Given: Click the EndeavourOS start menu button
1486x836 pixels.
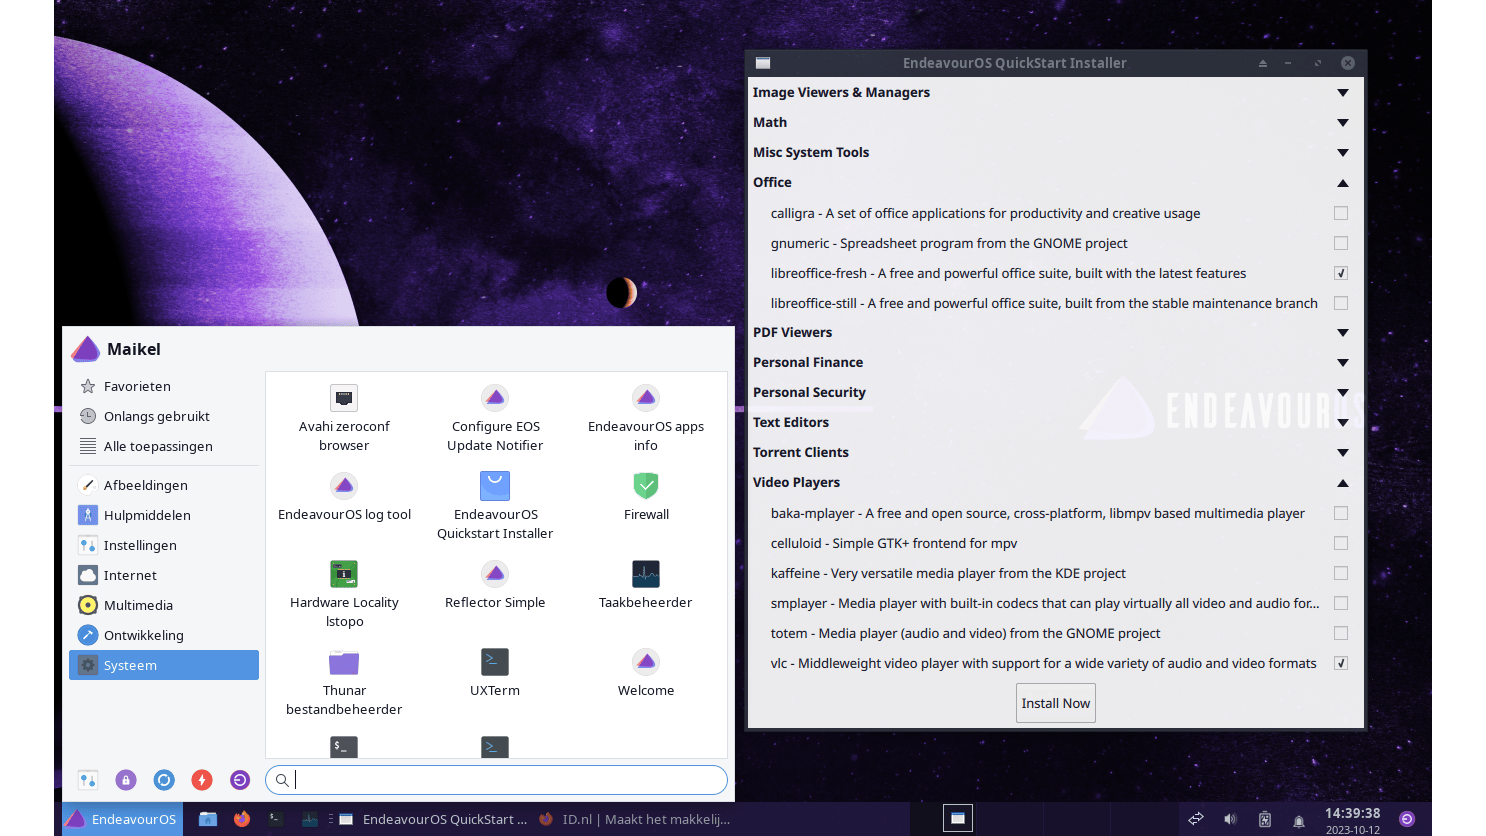Looking at the screenshot, I should tap(122, 819).
